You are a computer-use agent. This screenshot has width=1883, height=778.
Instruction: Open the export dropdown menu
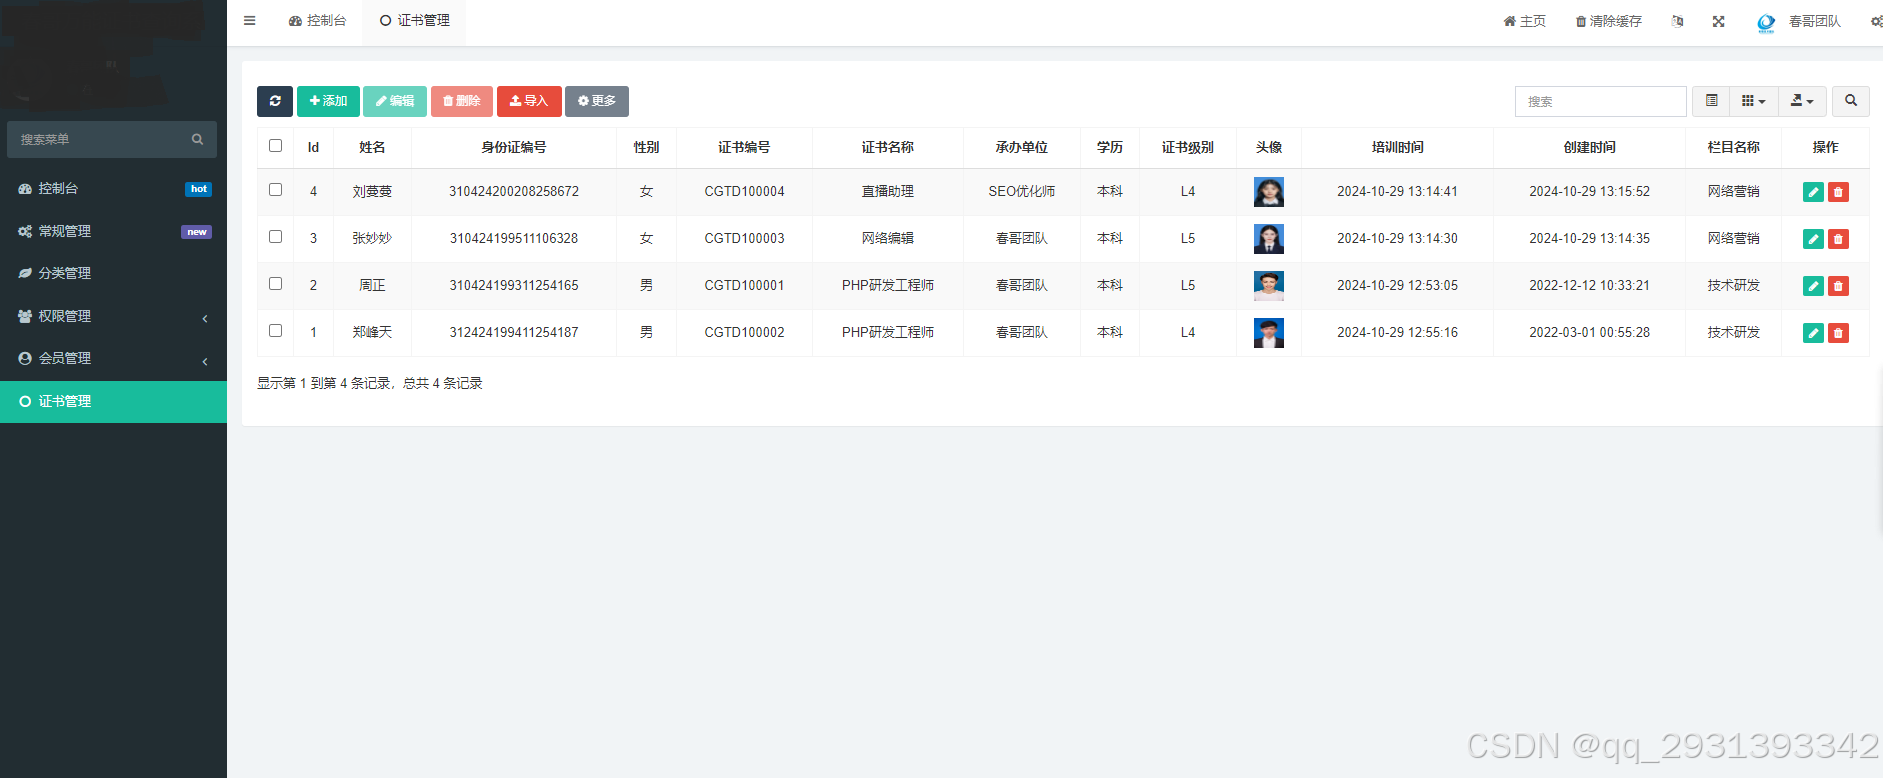[x=1802, y=101]
